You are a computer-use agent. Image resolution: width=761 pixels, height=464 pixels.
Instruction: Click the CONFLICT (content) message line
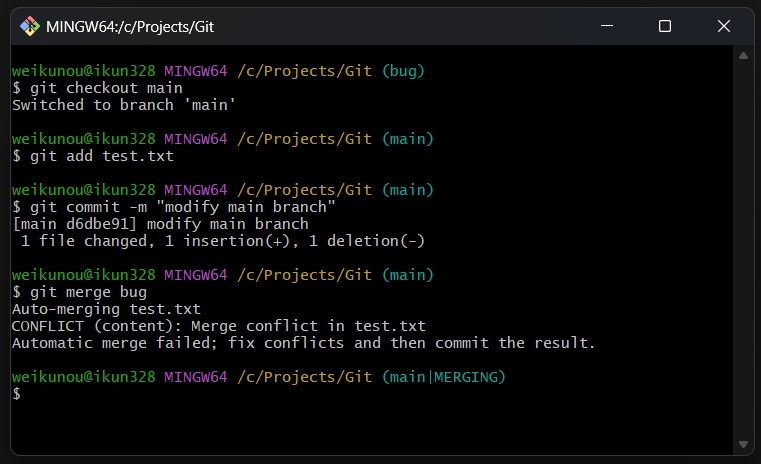pyautogui.click(x=219, y=326)
